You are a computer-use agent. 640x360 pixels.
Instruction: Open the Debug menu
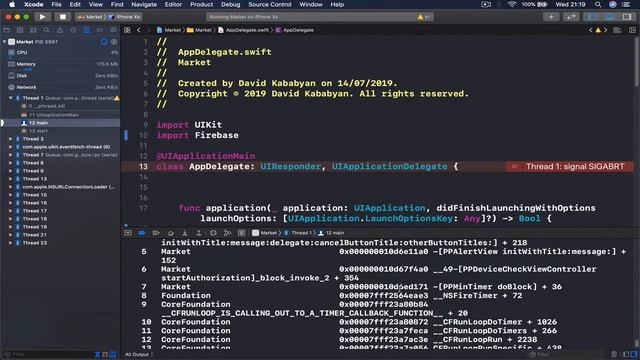(231, 4)
